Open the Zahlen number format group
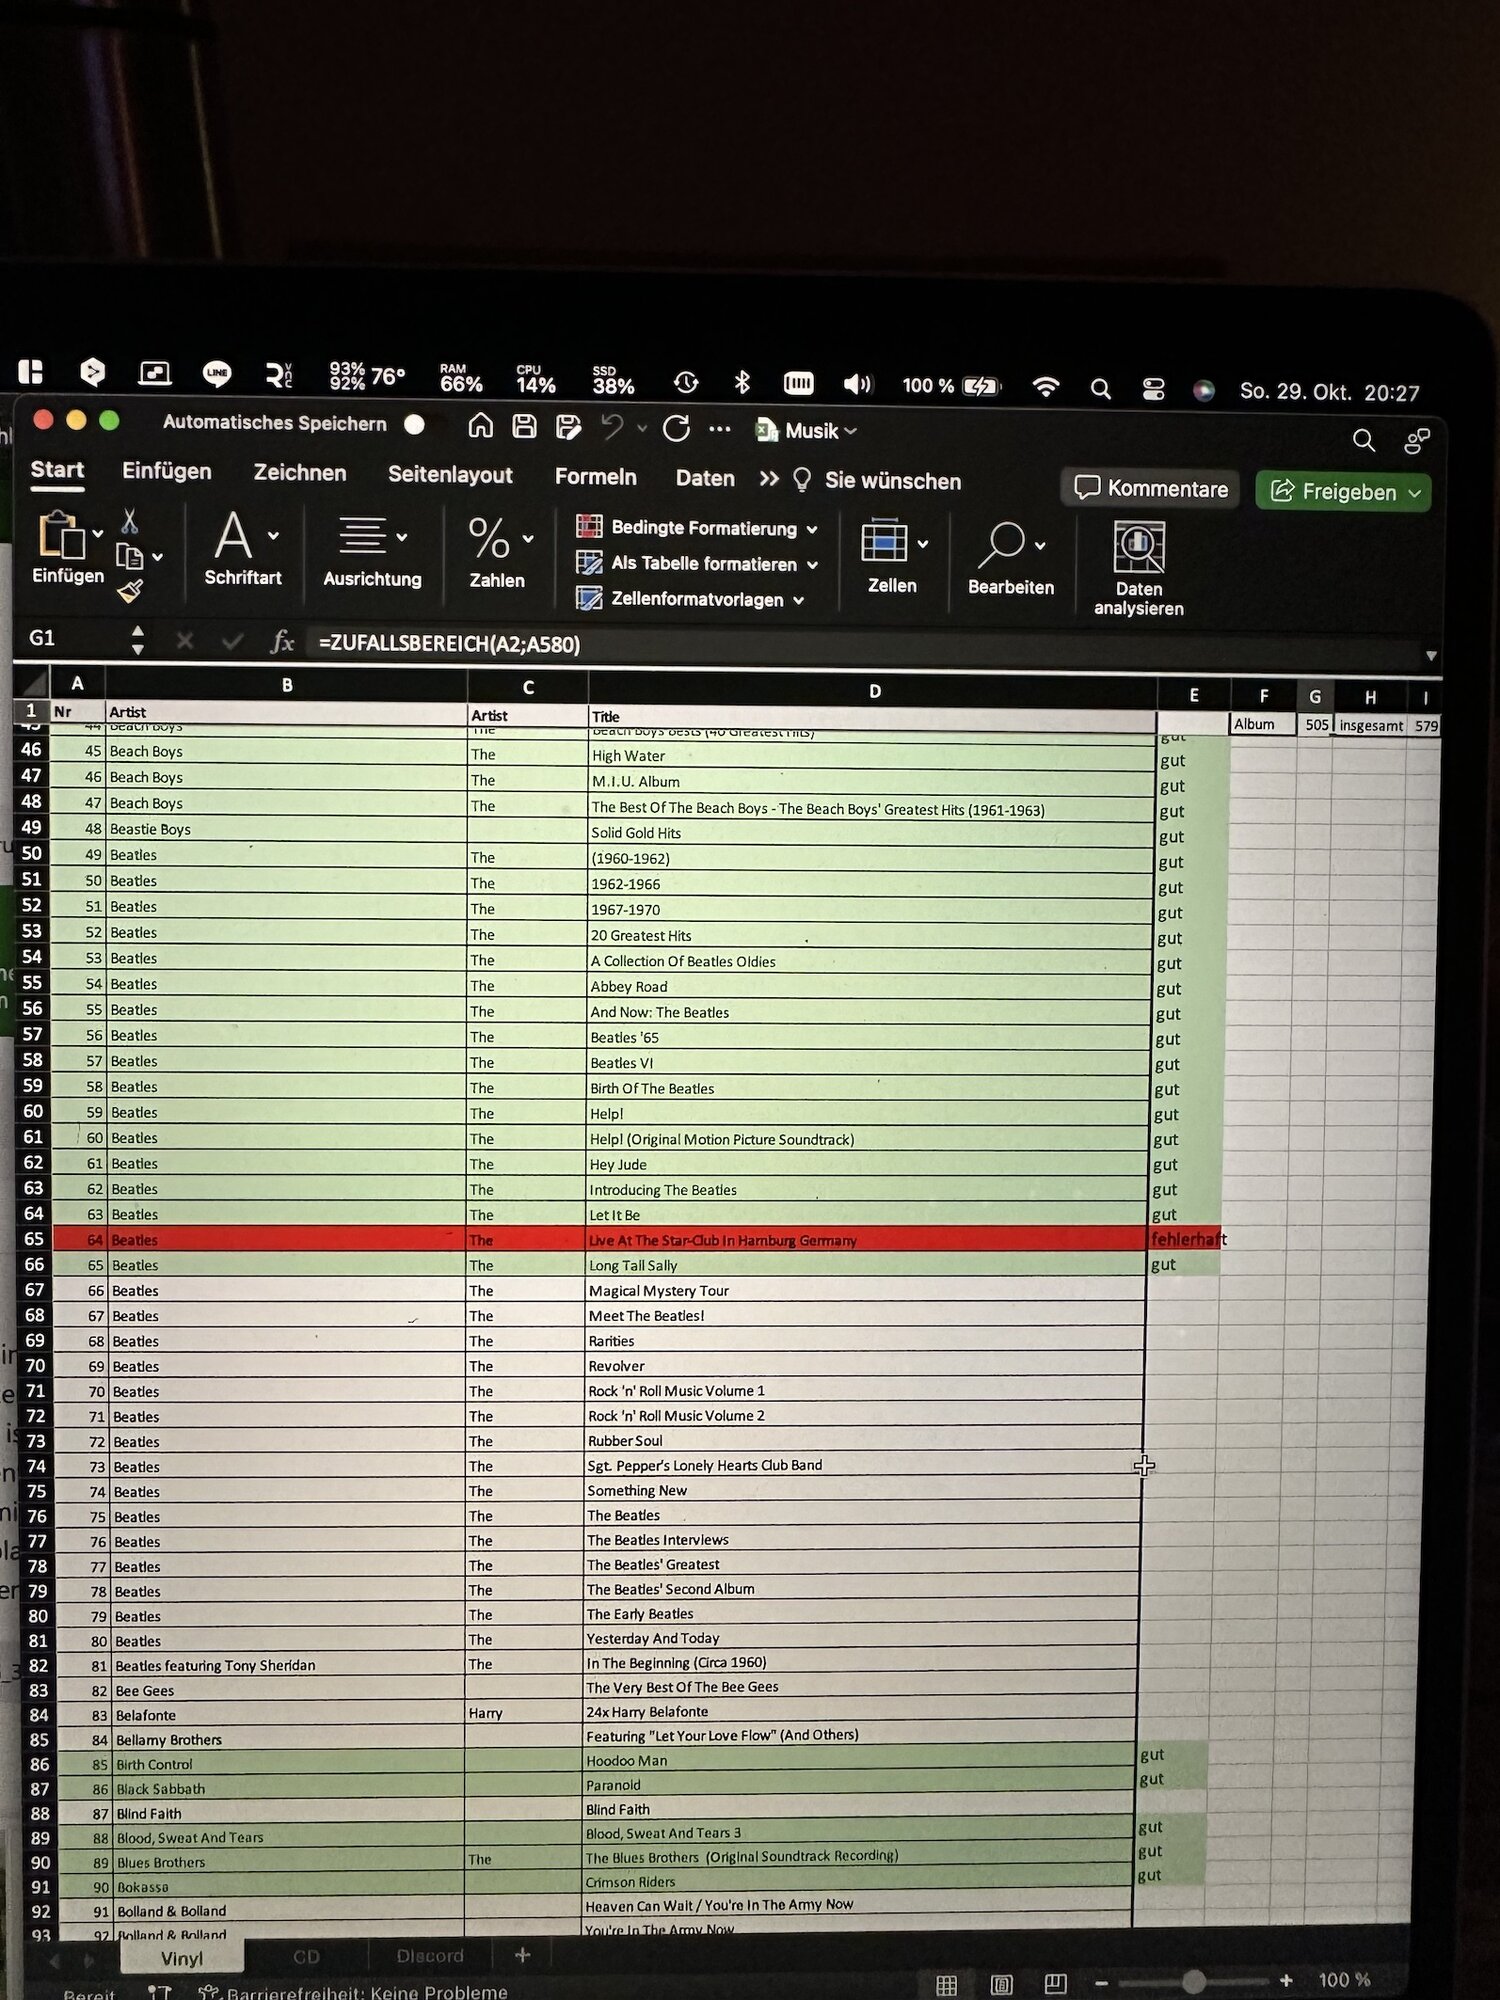The image size is (1500, 2000). point(497,554)
